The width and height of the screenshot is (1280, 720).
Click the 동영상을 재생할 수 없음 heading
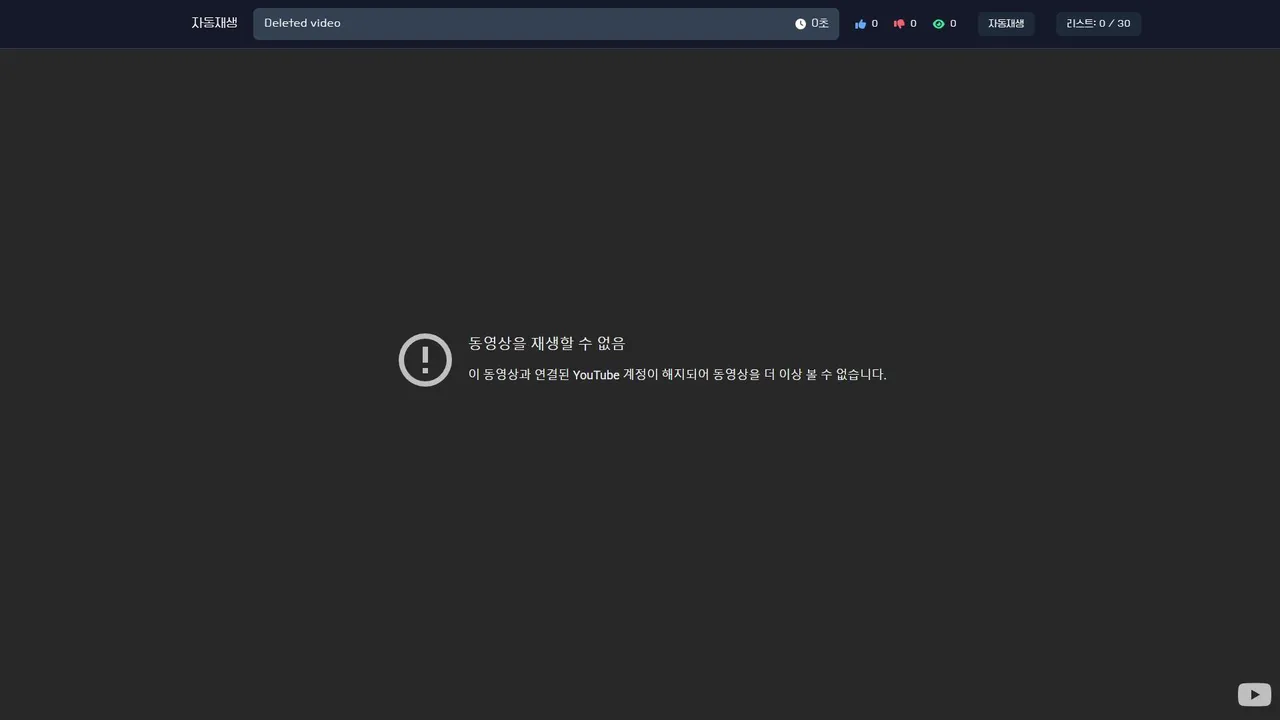tap(547, 343)
